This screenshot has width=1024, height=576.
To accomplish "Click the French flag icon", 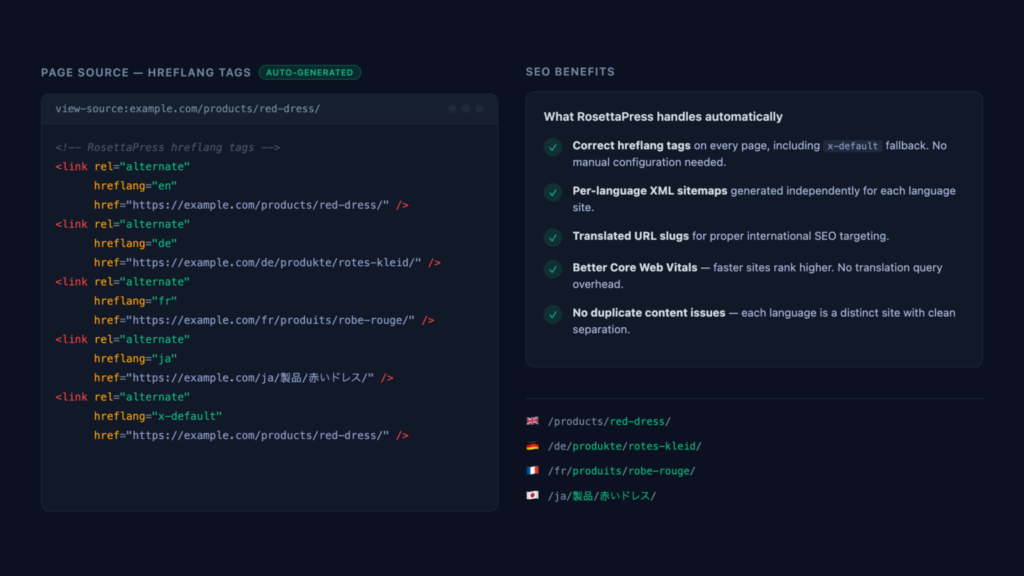I will tap(532, 471).
